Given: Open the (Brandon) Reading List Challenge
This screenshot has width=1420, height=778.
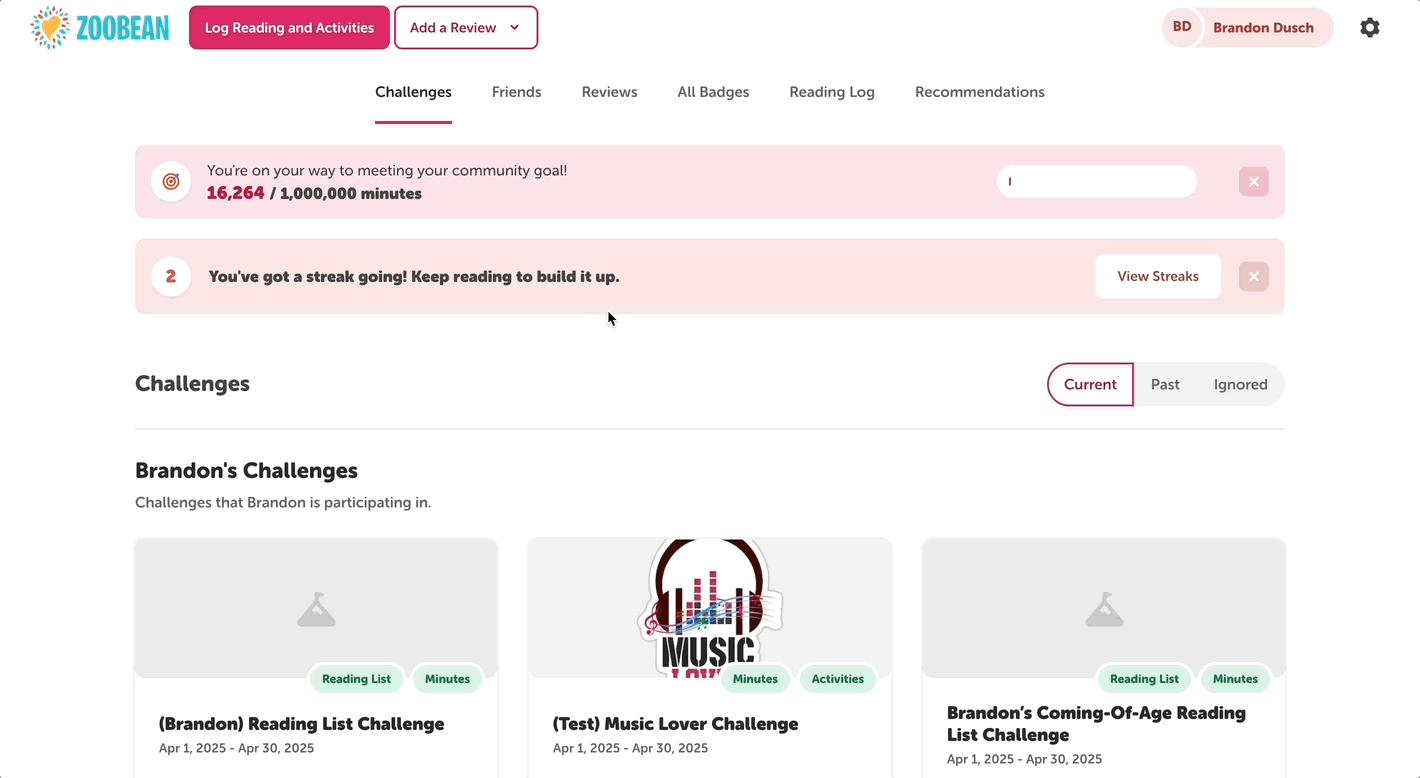Looking at the screenshot, I should (301, 723).
